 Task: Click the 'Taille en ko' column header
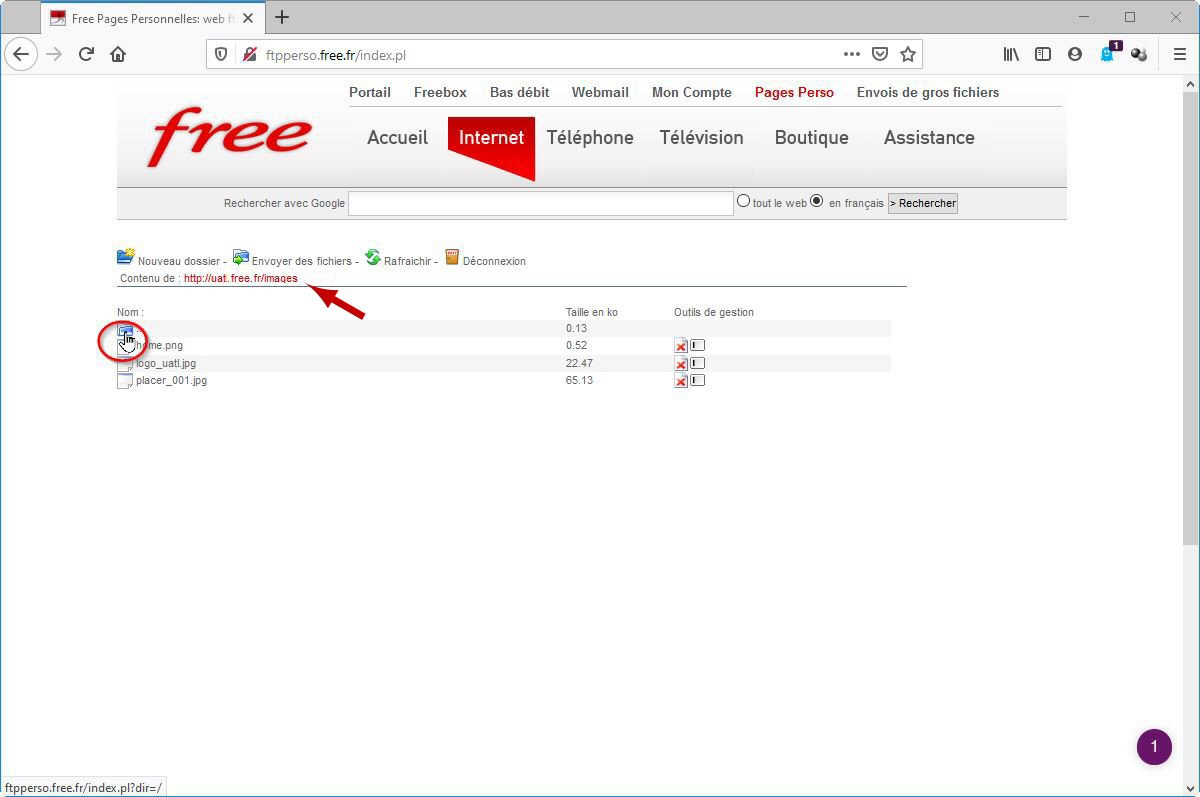coord(592,312)
